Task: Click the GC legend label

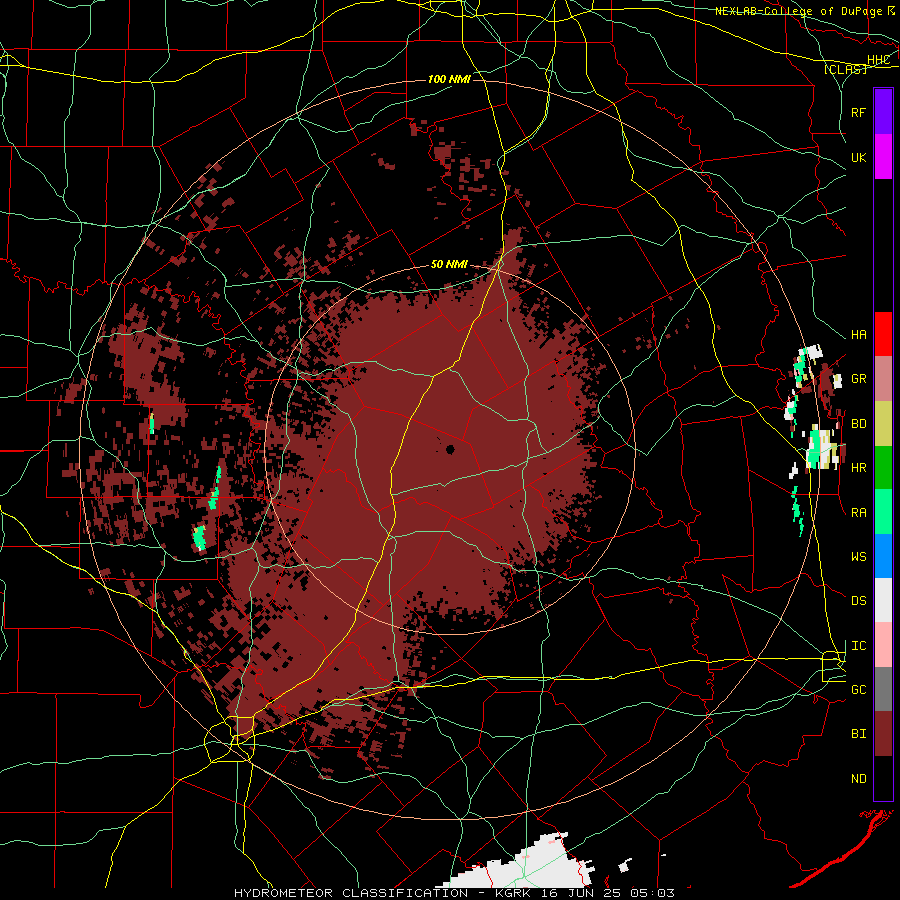Action: point(858,690)
